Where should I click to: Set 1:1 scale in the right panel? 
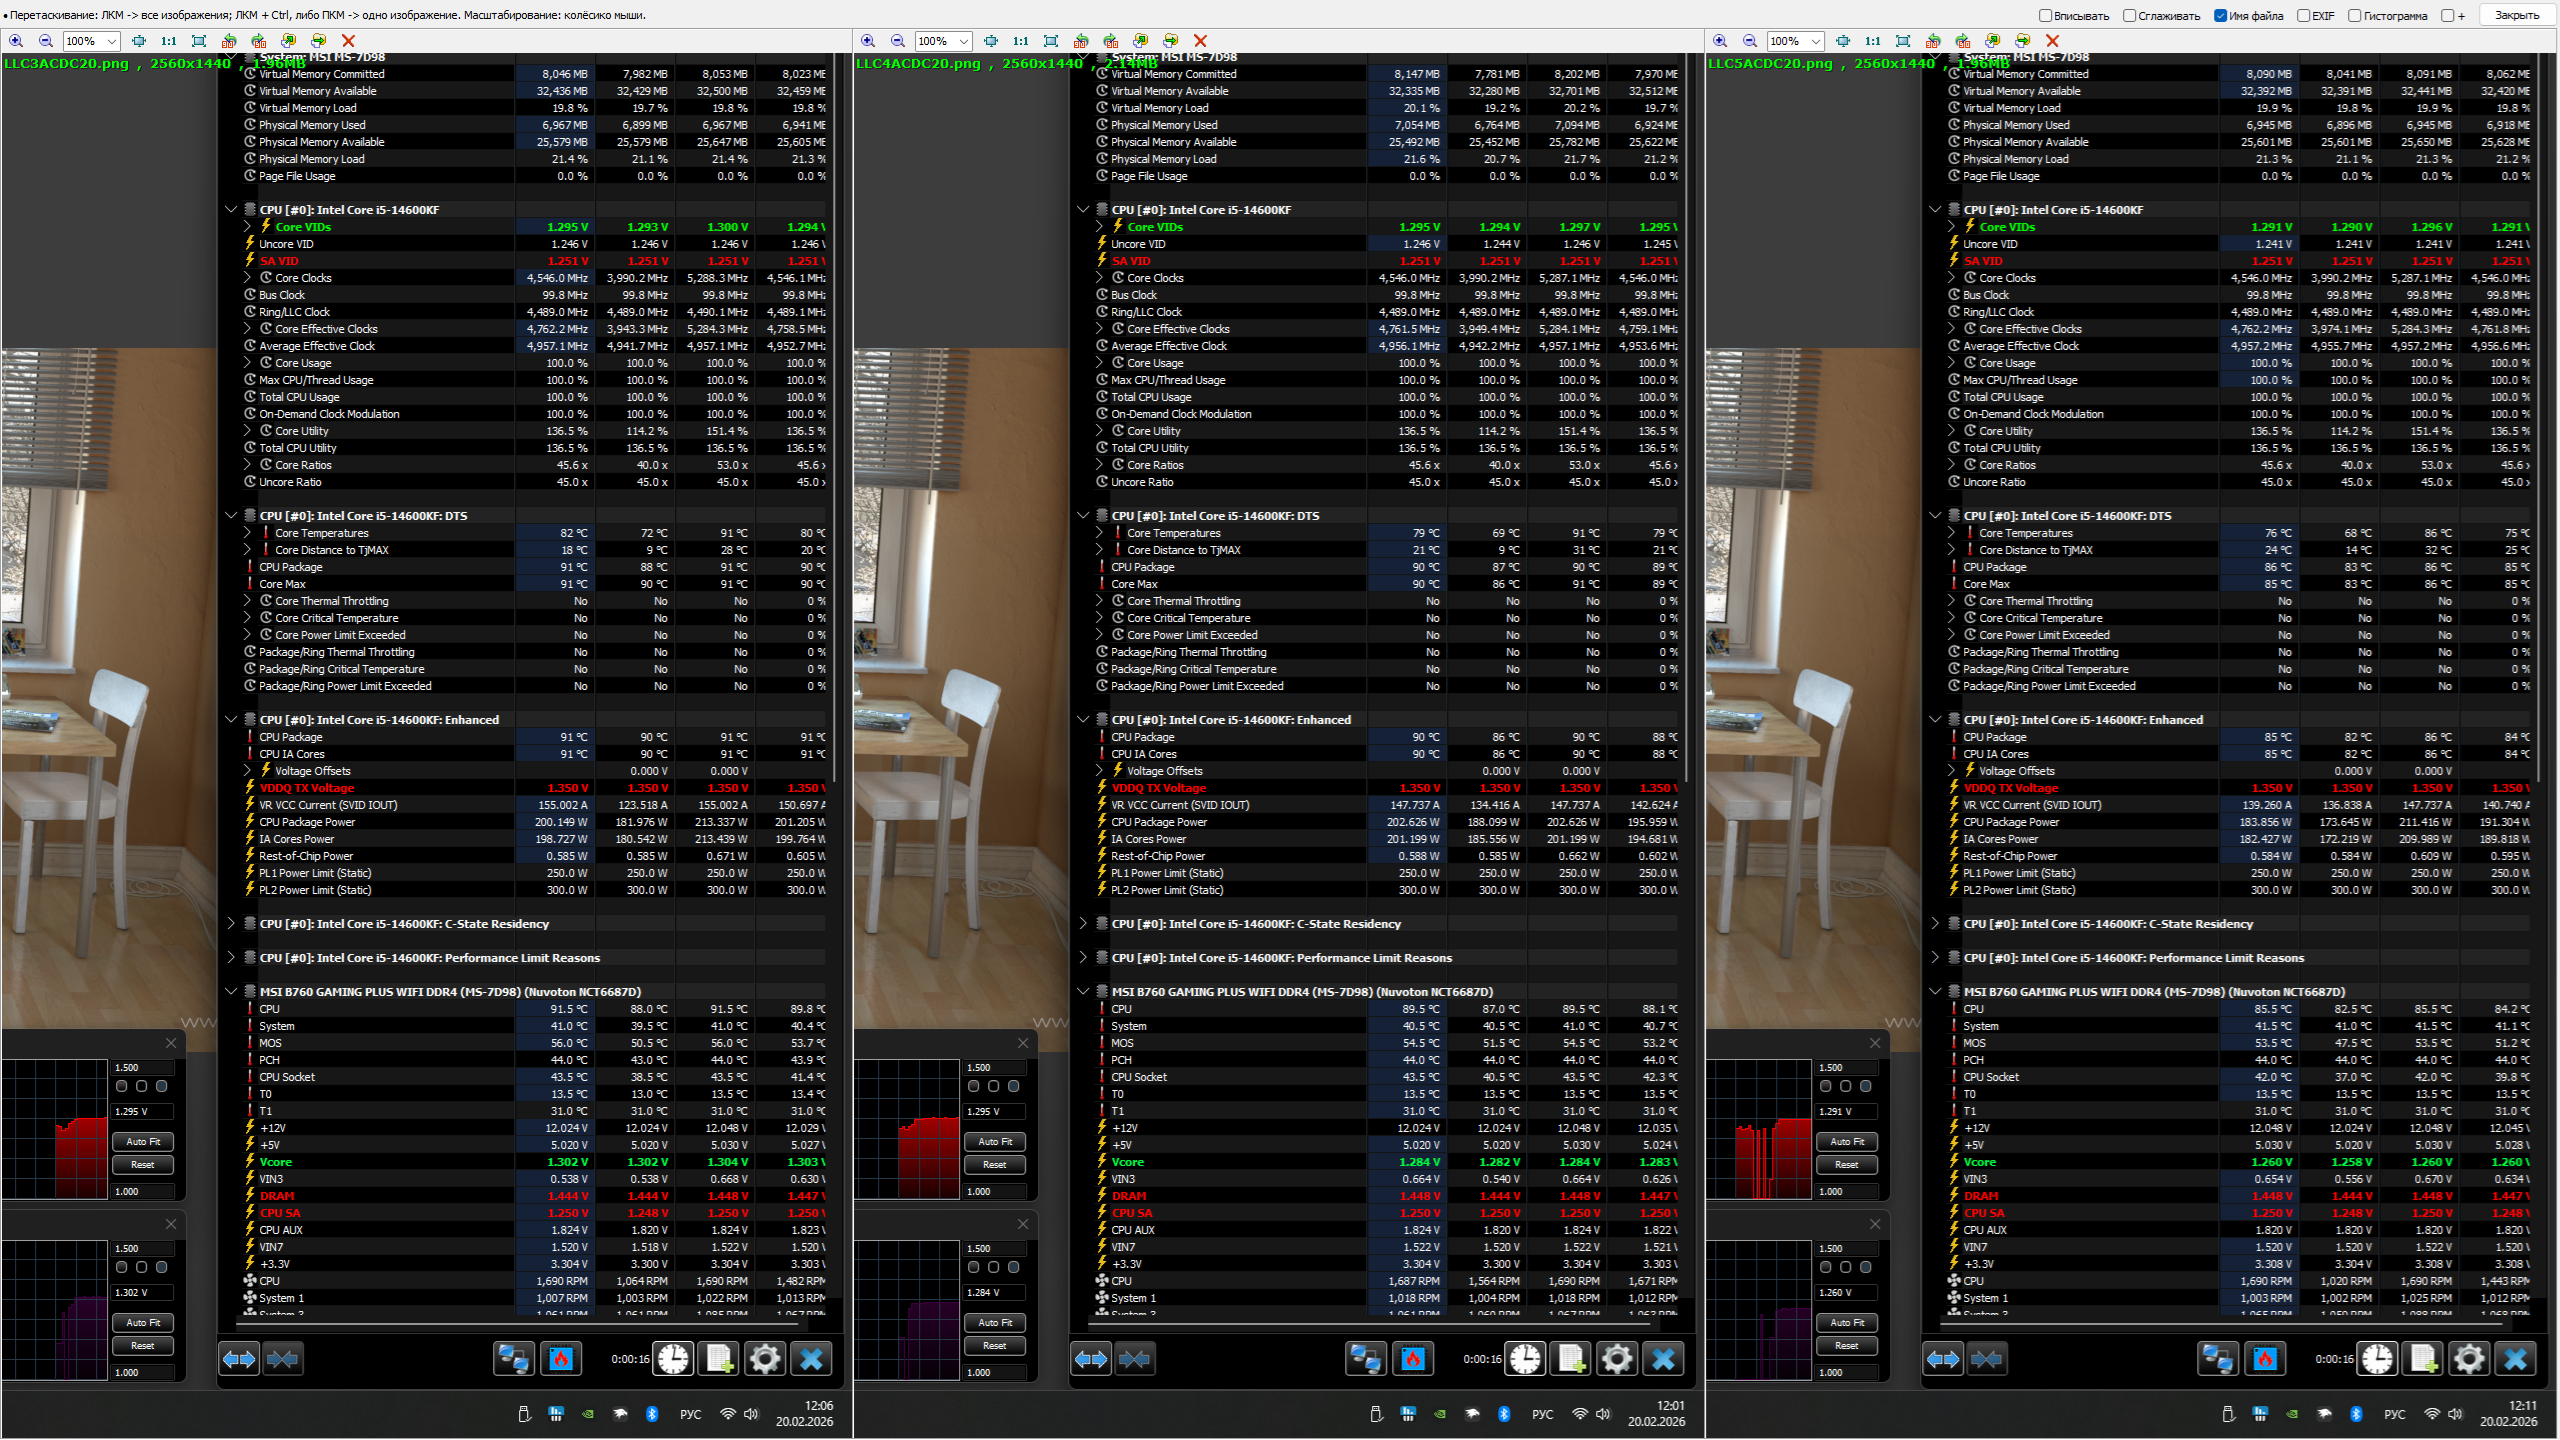click(x=1872, y=41)
